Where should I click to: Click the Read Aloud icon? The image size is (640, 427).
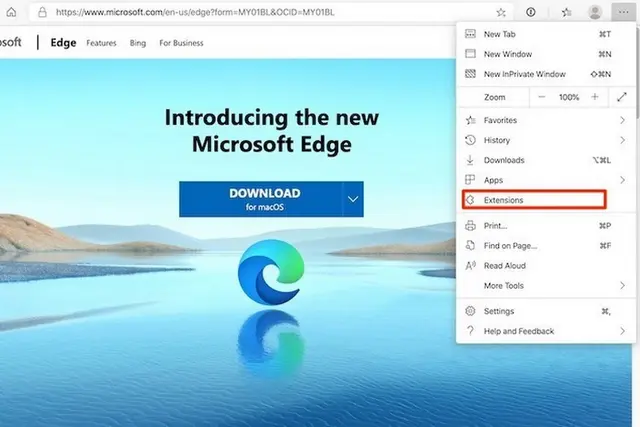click(471, 265)
